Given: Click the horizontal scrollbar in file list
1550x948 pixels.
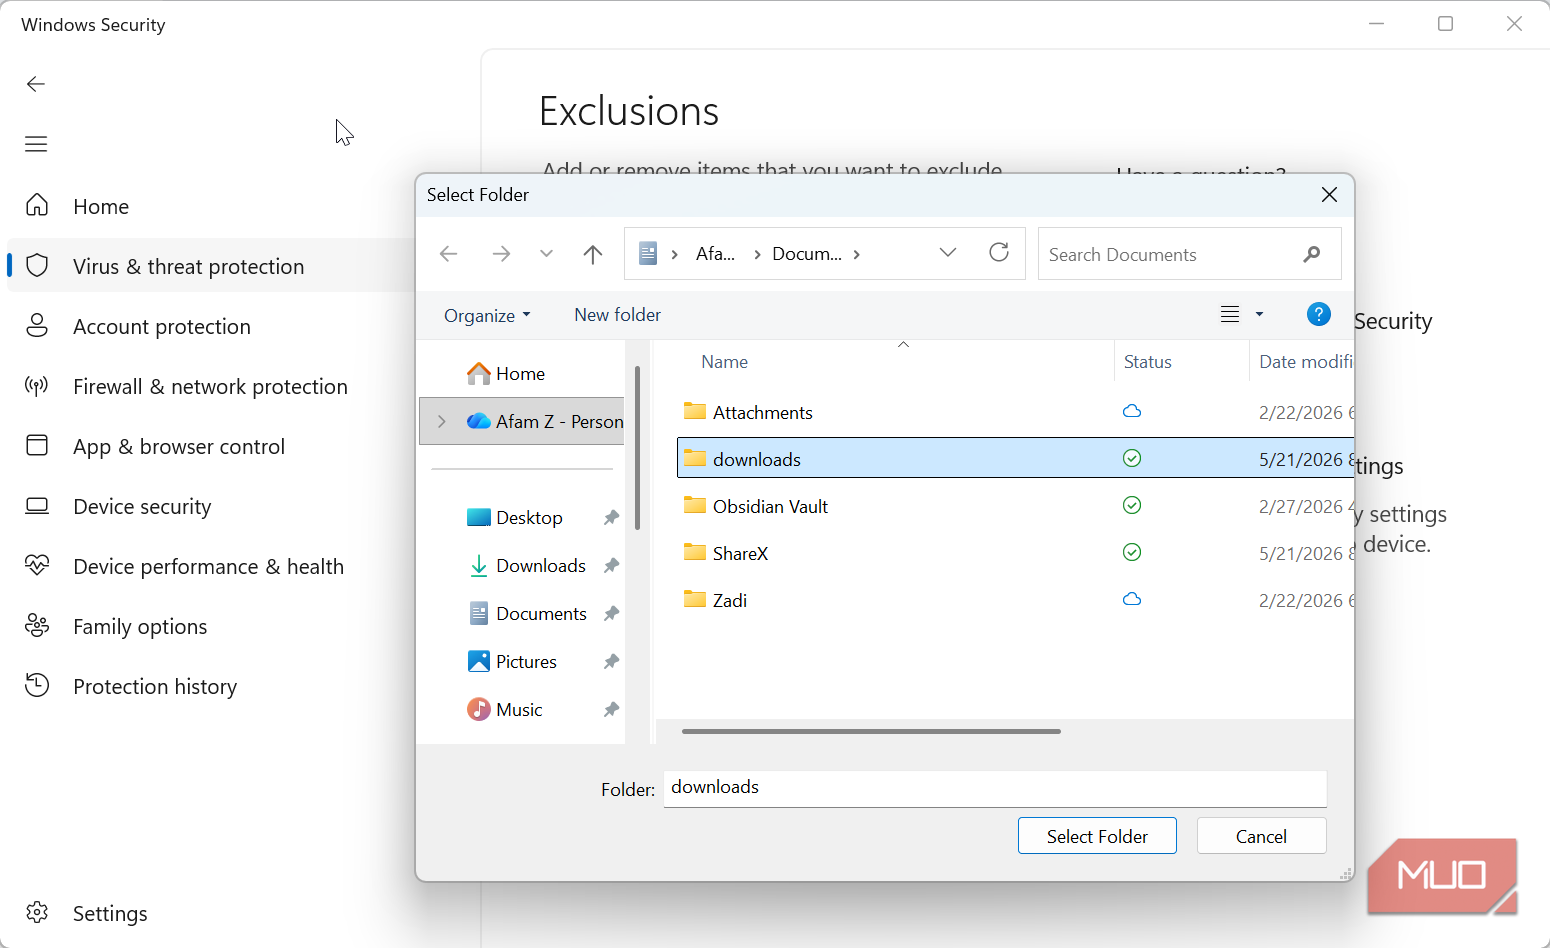Looking at the screenshot, I should point(871,731).
